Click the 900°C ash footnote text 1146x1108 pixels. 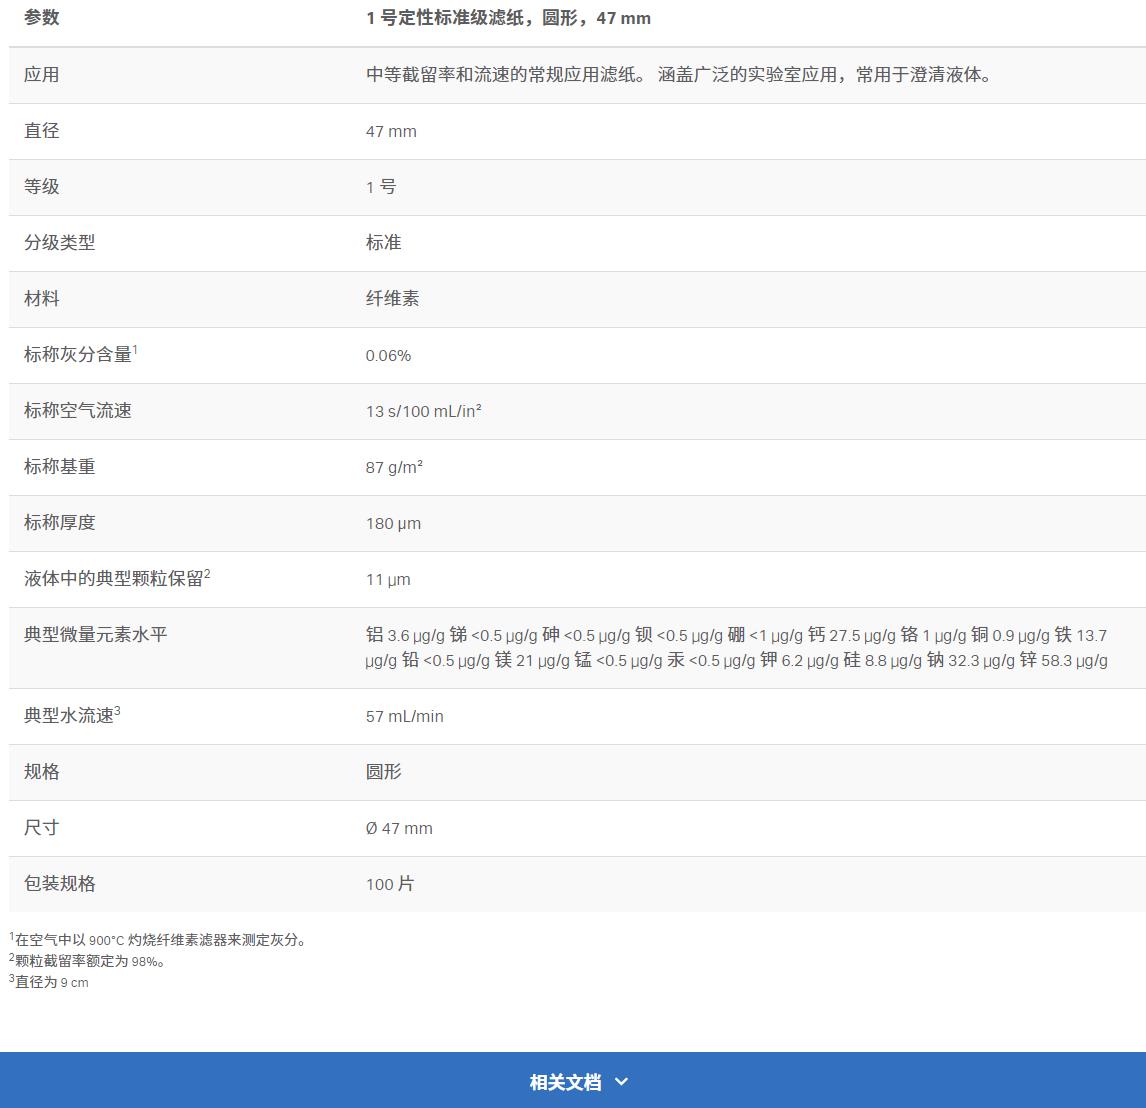tap(160, 940)
